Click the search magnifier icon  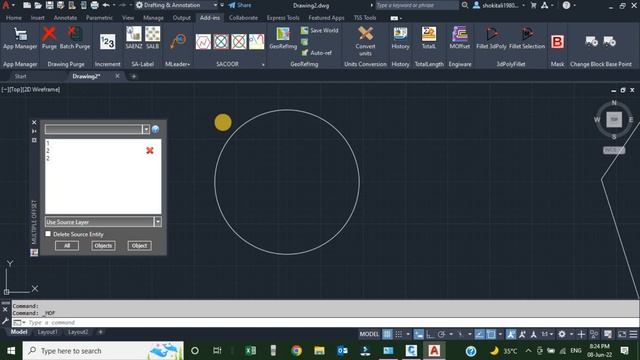pyautogui.click(x=465, y=5)
